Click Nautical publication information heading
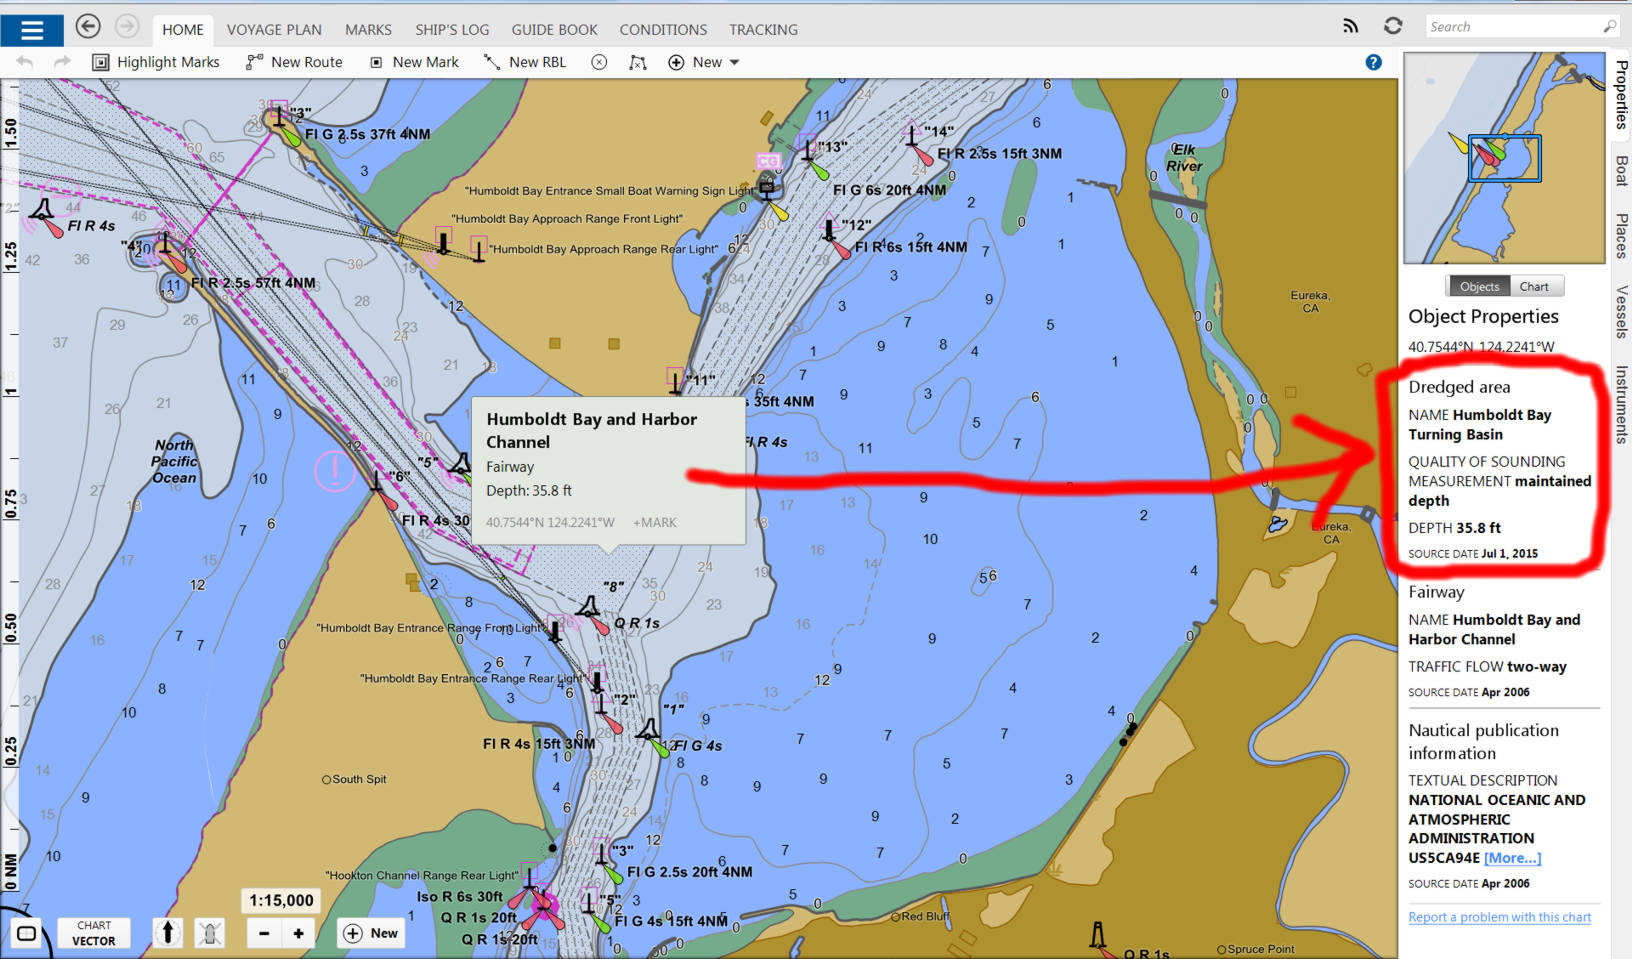The width and height of the screenshot is (1632, 959). click(x=1484, y=742)
